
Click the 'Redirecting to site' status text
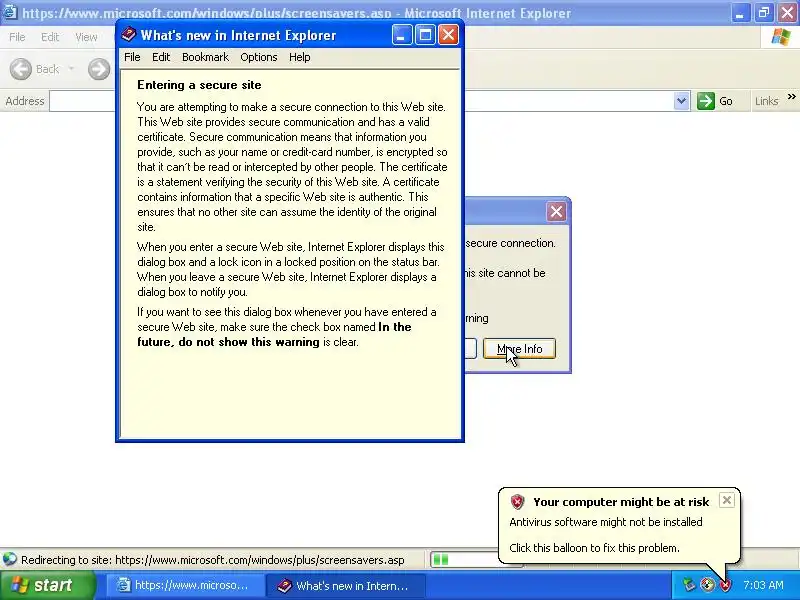[x=213, y=560]
